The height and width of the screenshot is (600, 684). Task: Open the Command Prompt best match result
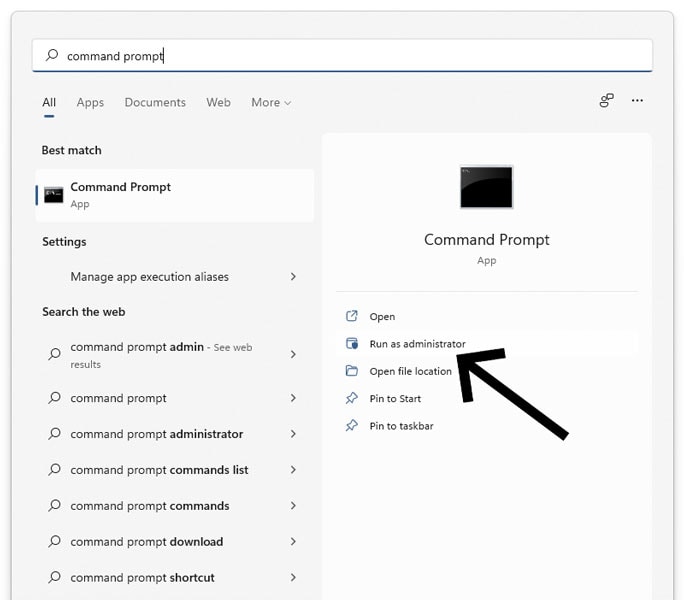pyautogui.click(x=174, y=195)
